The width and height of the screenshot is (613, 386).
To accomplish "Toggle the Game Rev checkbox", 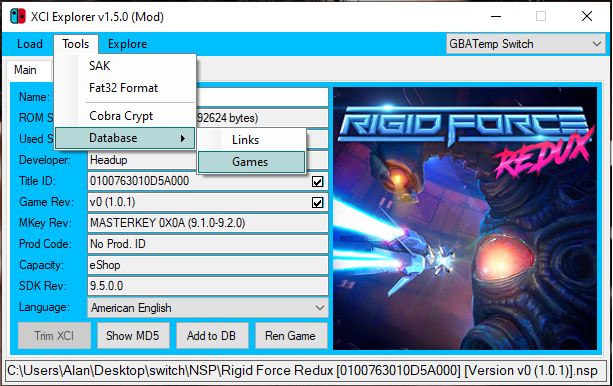I will pos(317,203).
